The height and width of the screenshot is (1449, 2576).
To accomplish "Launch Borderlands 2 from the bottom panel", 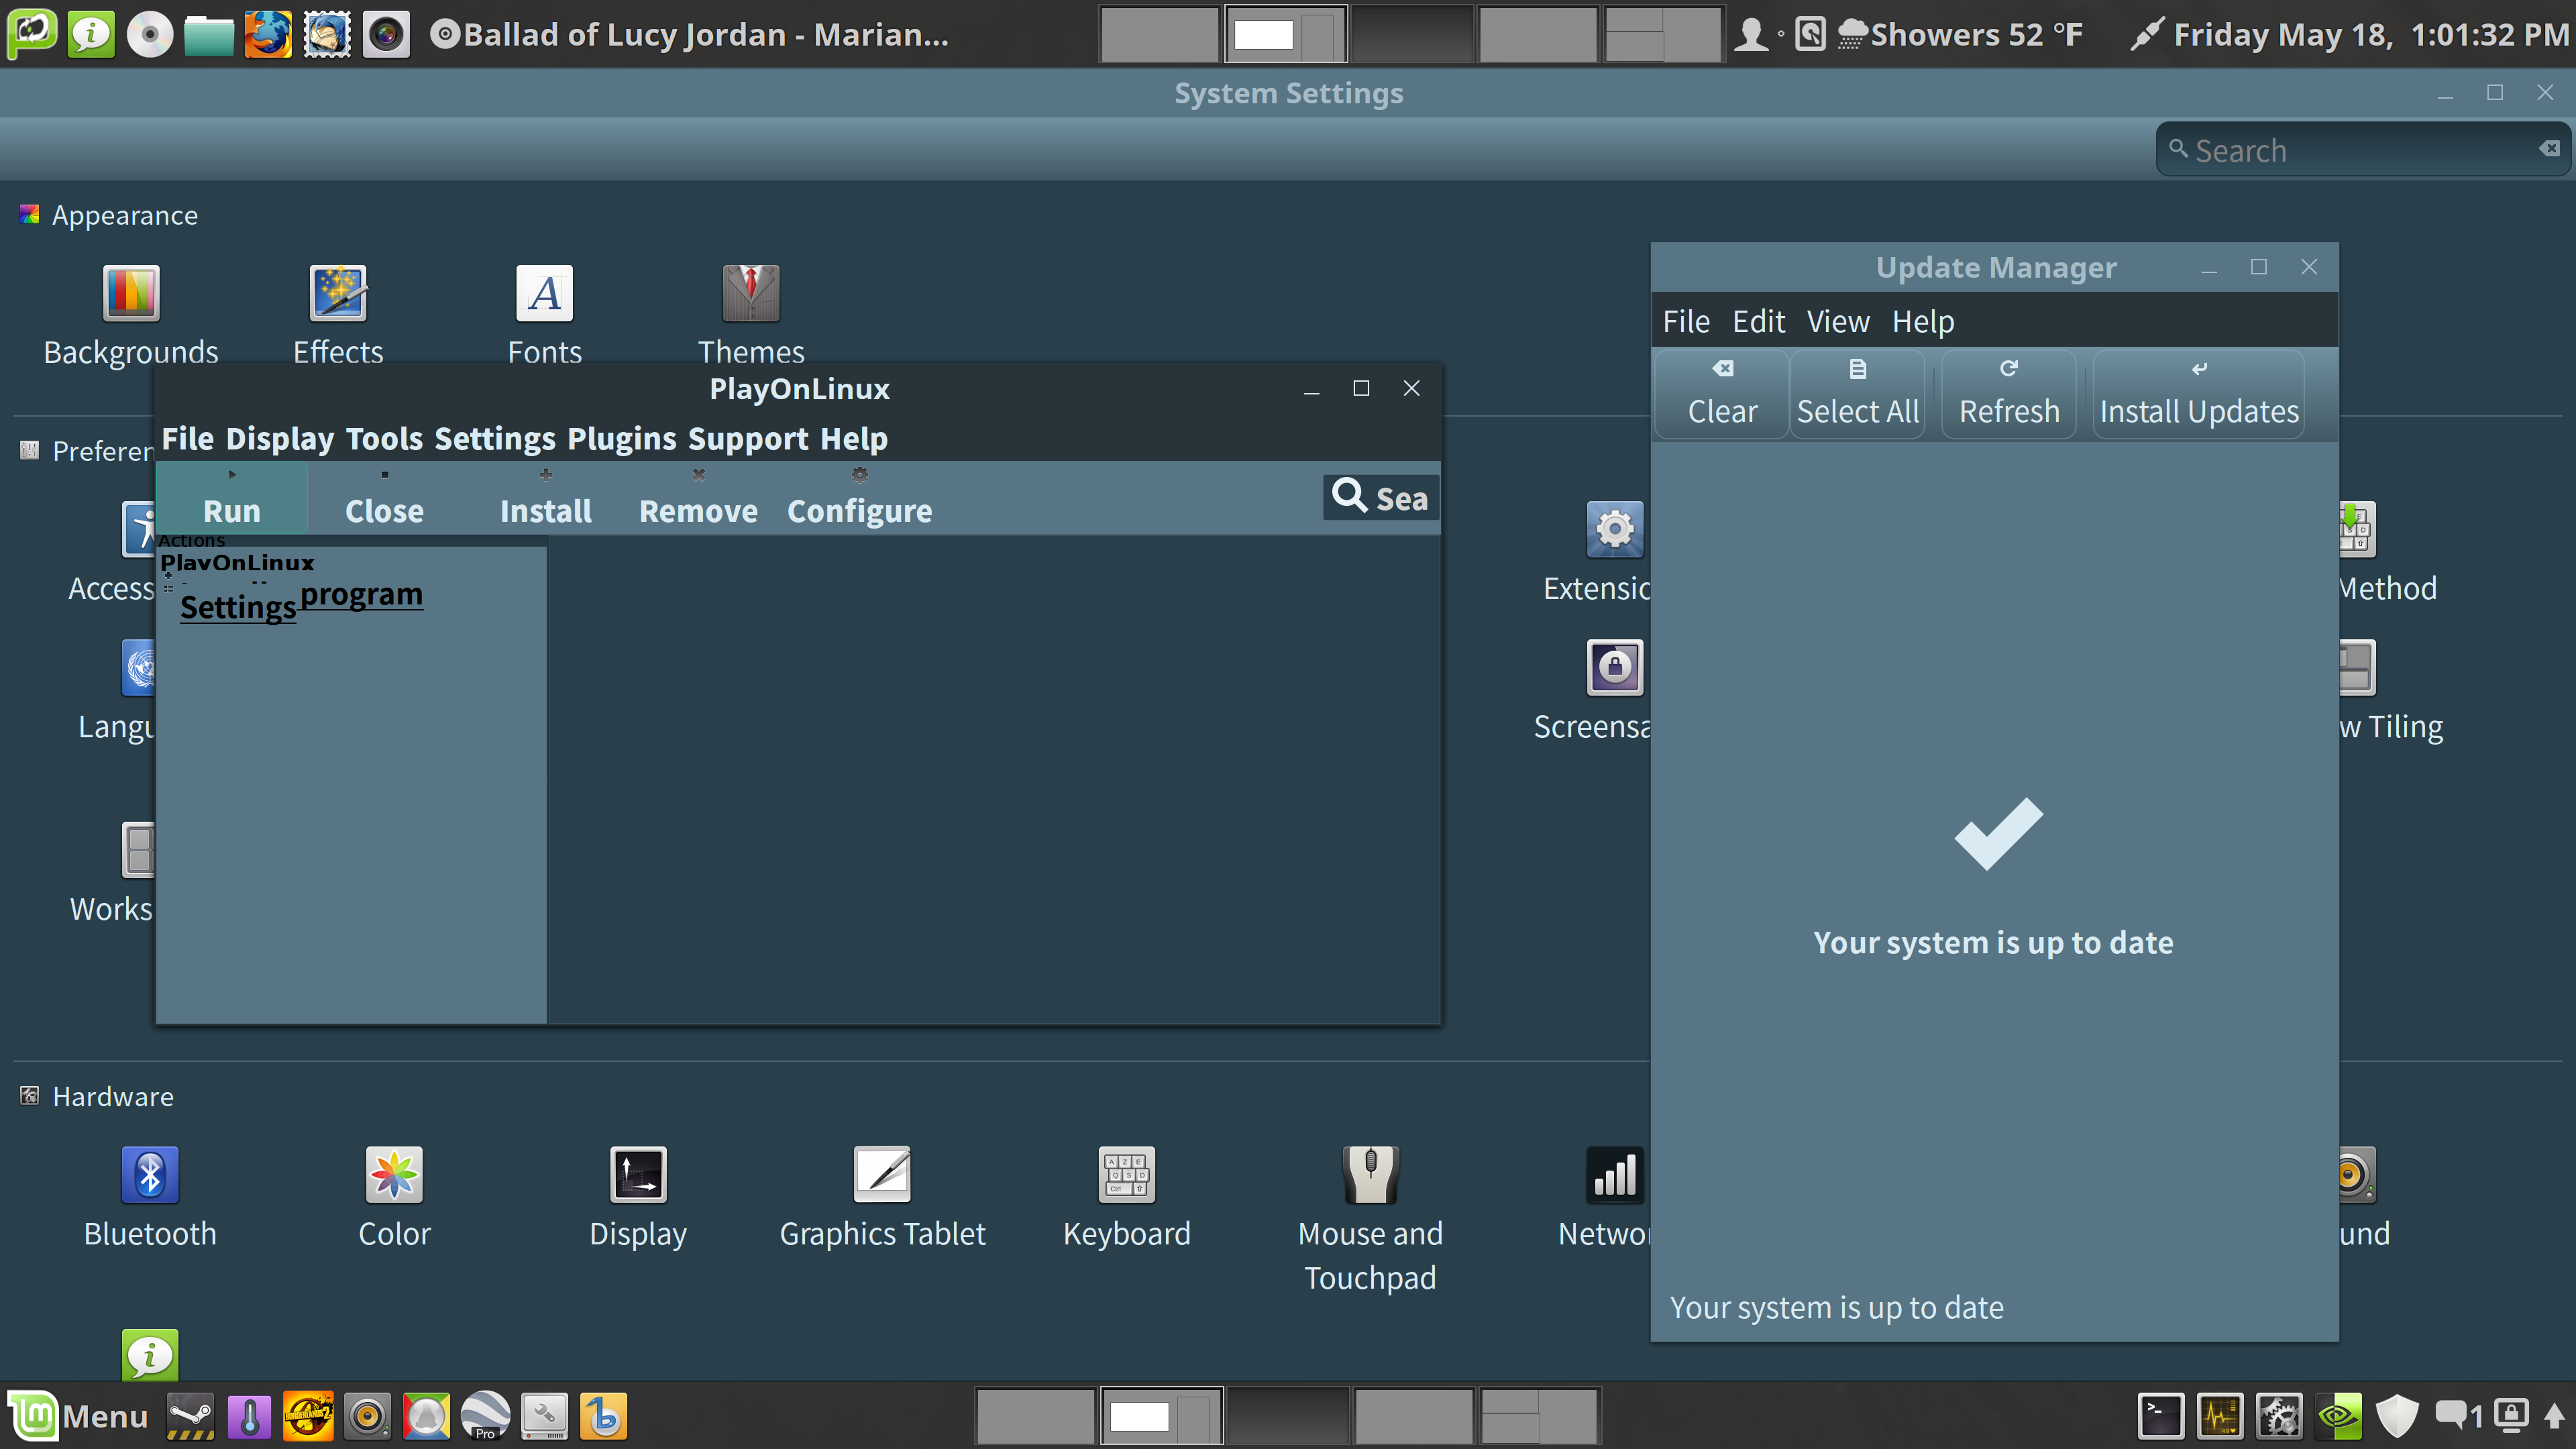I will [x=308, y=1416].
